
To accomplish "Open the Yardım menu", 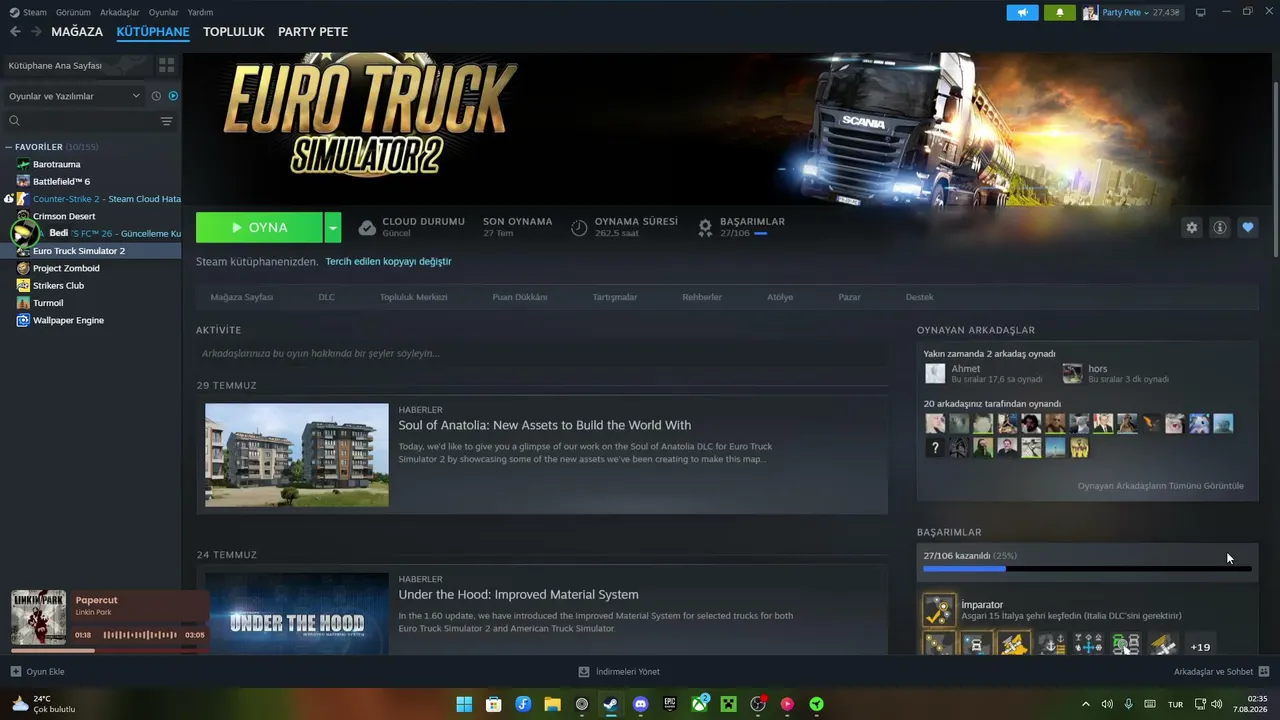I will [x=200, y=12].
